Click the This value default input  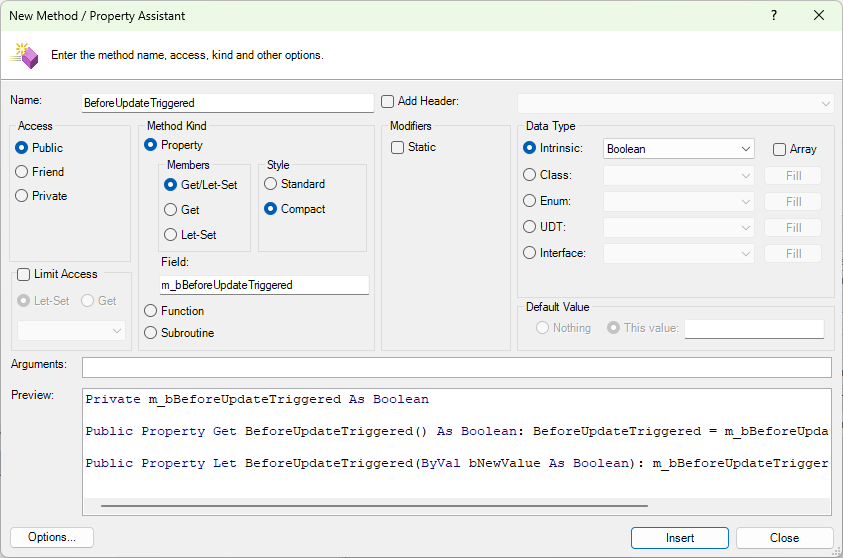pos(754,329)
